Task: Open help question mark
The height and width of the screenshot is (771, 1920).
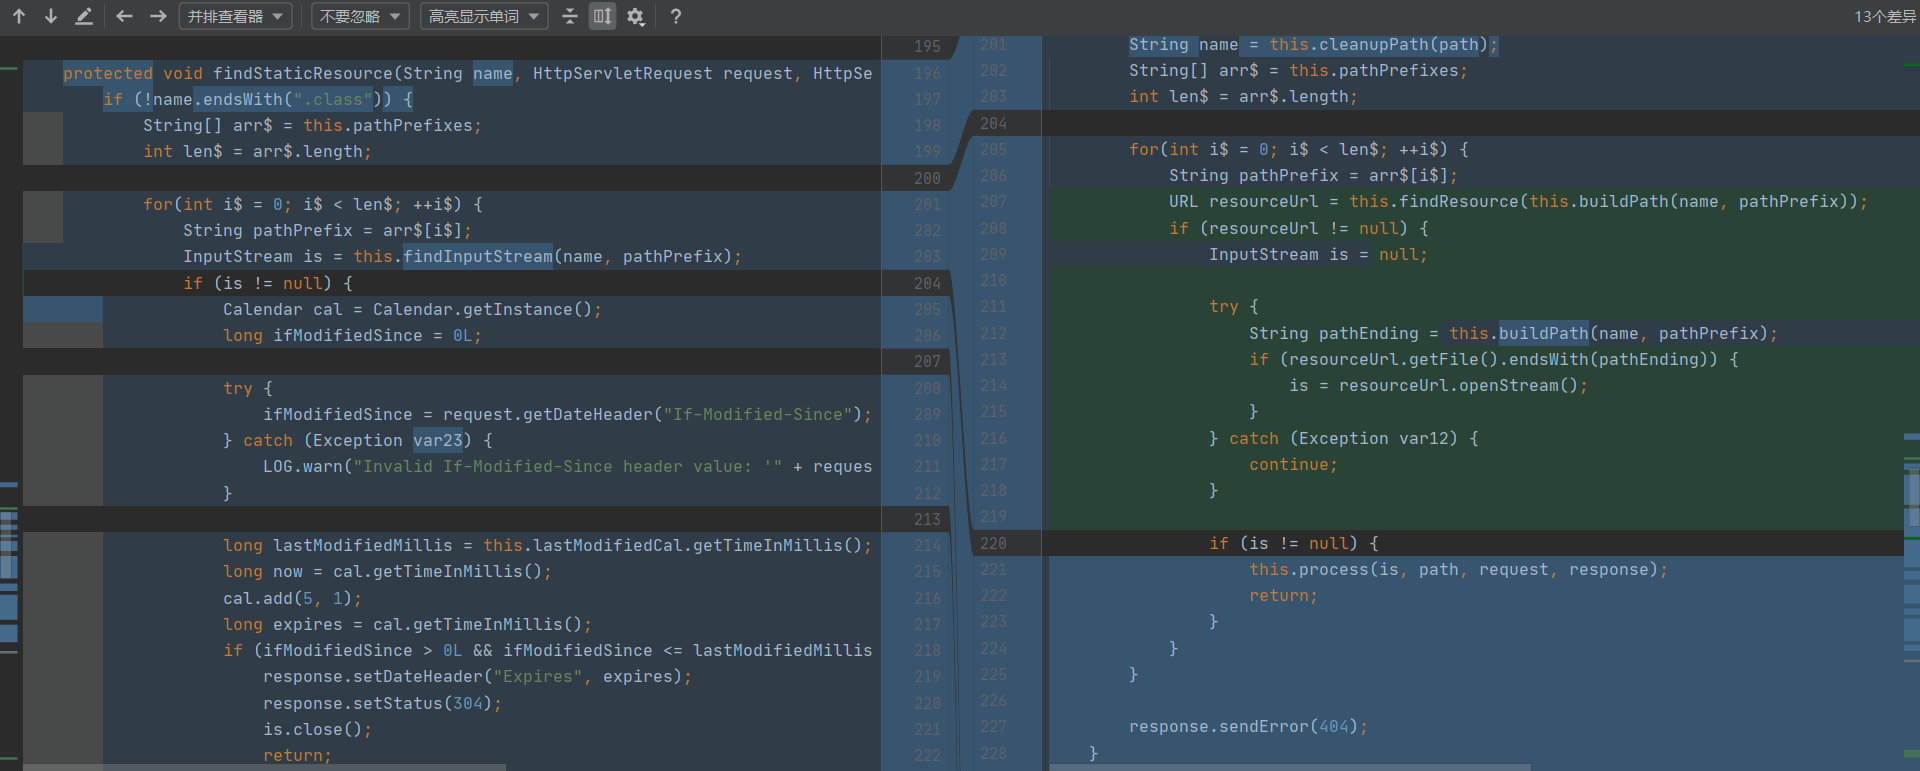Action: (676, 16)
